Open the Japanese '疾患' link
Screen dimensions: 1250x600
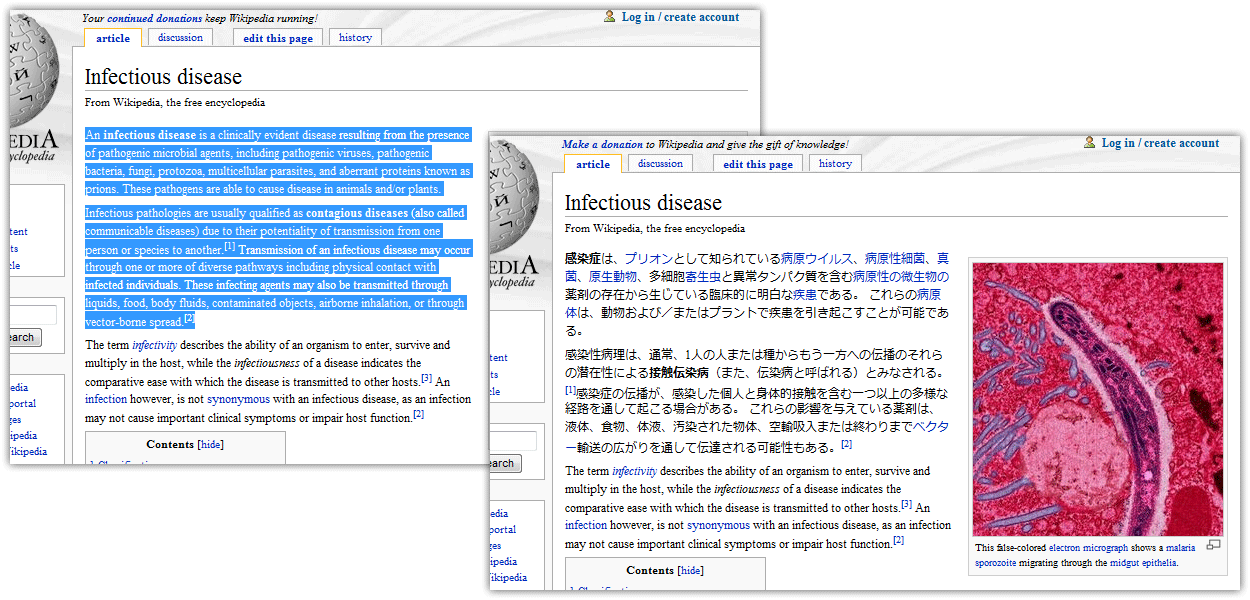(x=805, y=294)
